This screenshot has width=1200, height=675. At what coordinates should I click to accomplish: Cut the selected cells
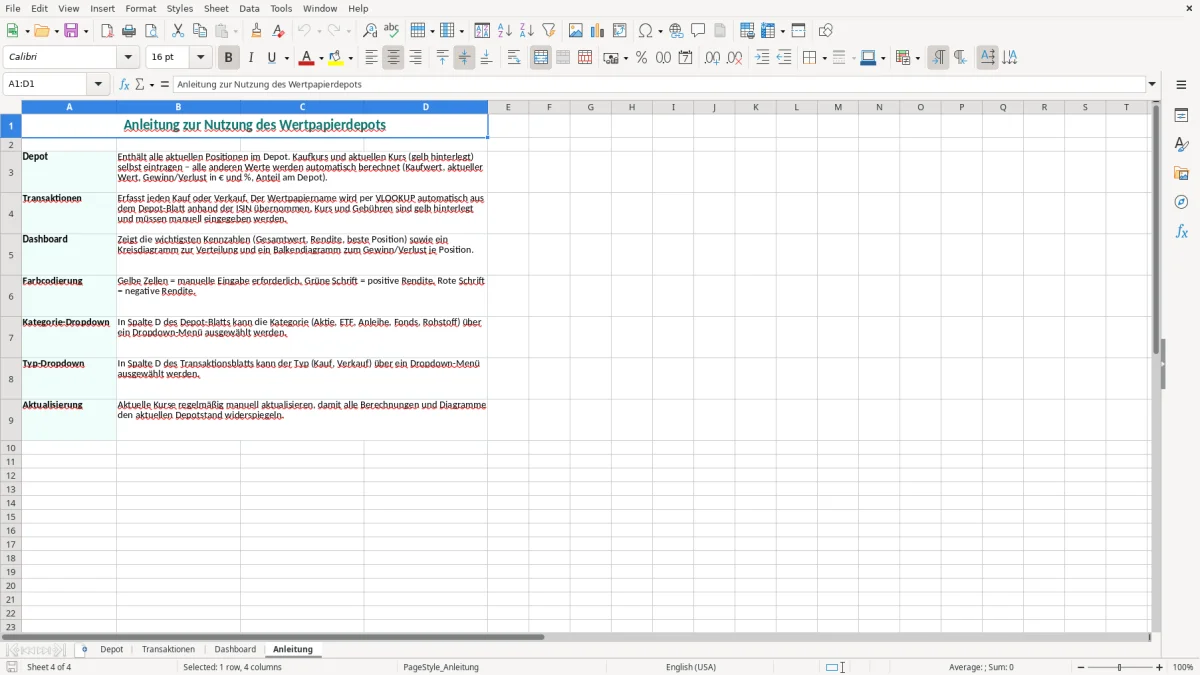point(178,31)
